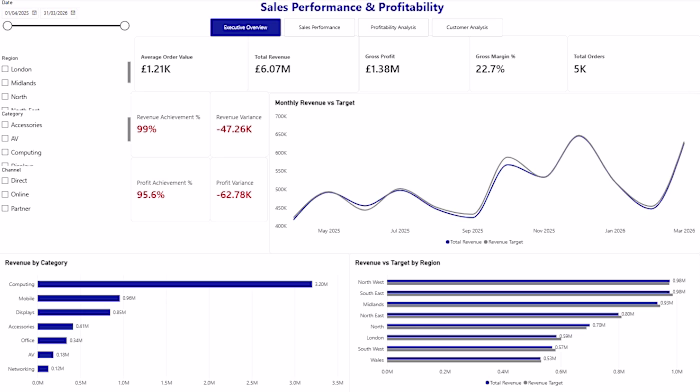The width and height of the screenshot is (700, 392).
Task: Click the 0.18M value label for AV
Action: point(62,354)
